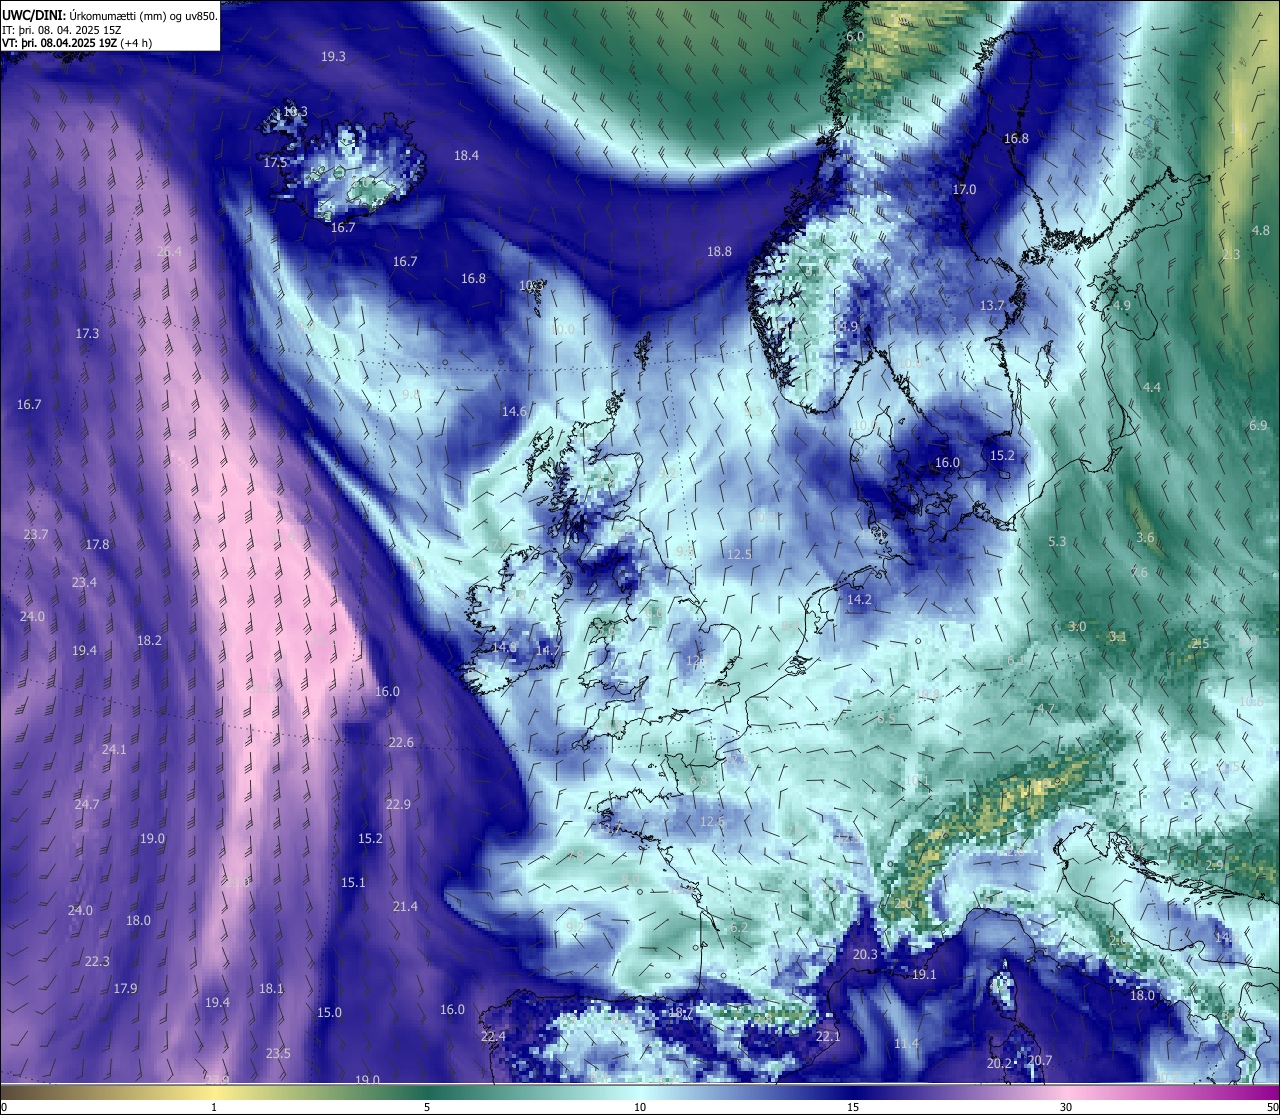Click the color scale label 30
This screenshot has width=1280, height=1115.
[1066, 1107]
